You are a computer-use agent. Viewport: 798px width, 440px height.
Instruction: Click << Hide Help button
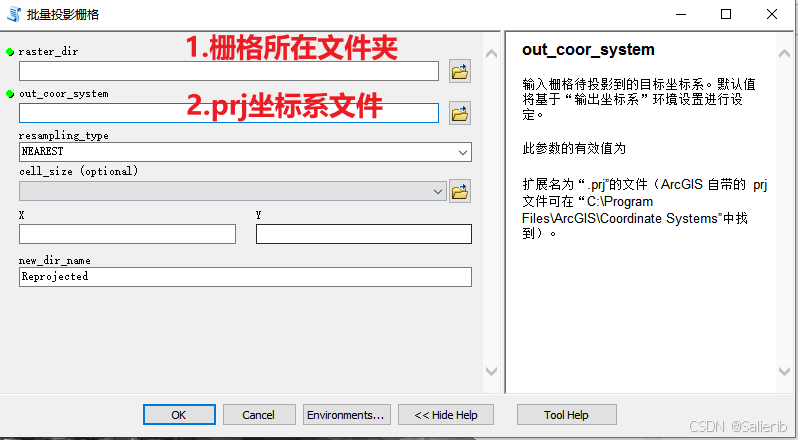pyautogui.click(x=446, y=415)
